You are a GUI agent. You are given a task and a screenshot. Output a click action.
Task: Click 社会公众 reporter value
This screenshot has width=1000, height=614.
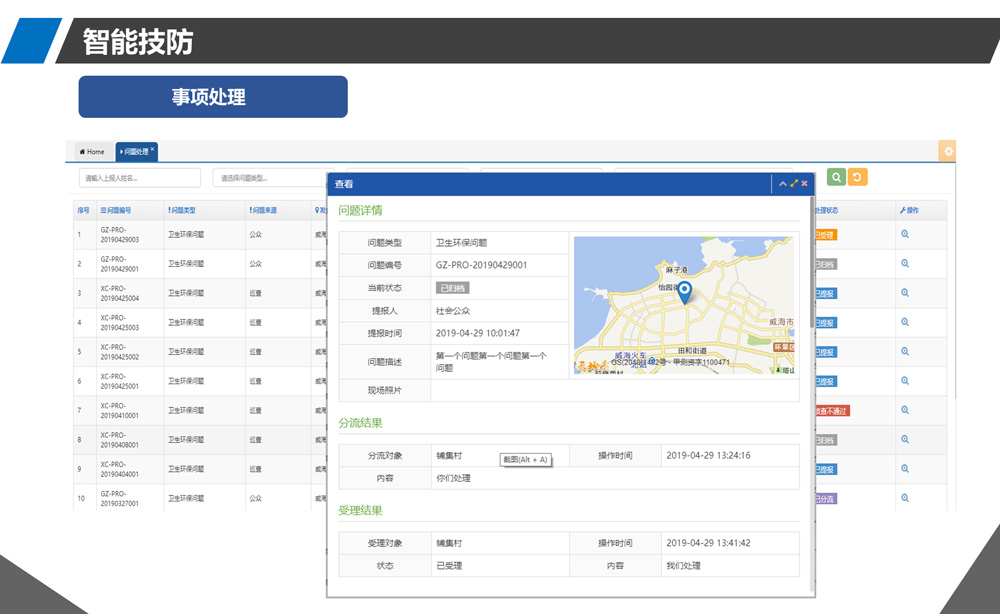point(453,311)
